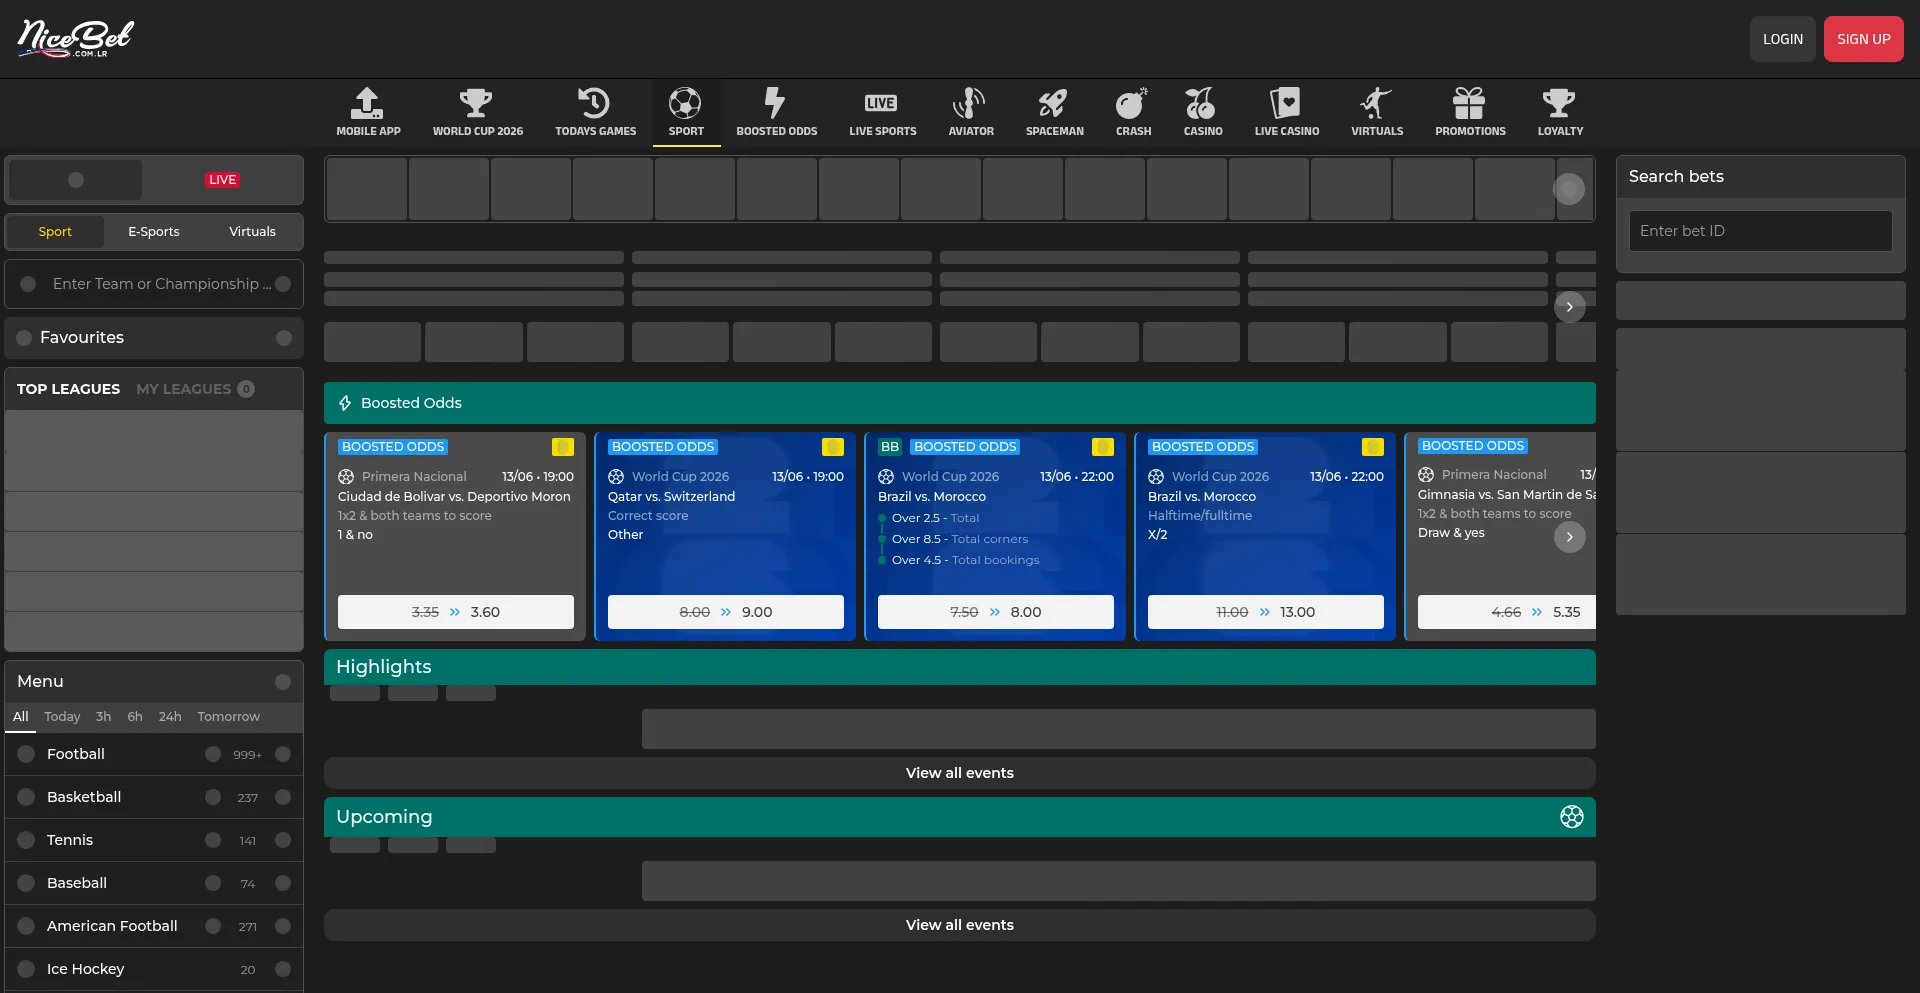This screenshot has height=993, width=1920.
Task: Filter menu by 6h
Action: pyautogui.click(x=135, y=717)
